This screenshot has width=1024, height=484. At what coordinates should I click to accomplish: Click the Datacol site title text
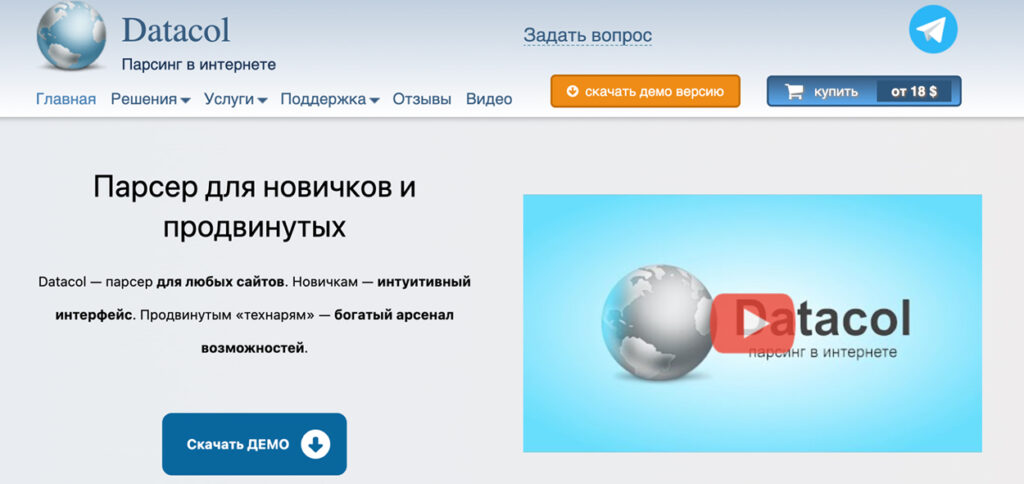pos(176,30)
